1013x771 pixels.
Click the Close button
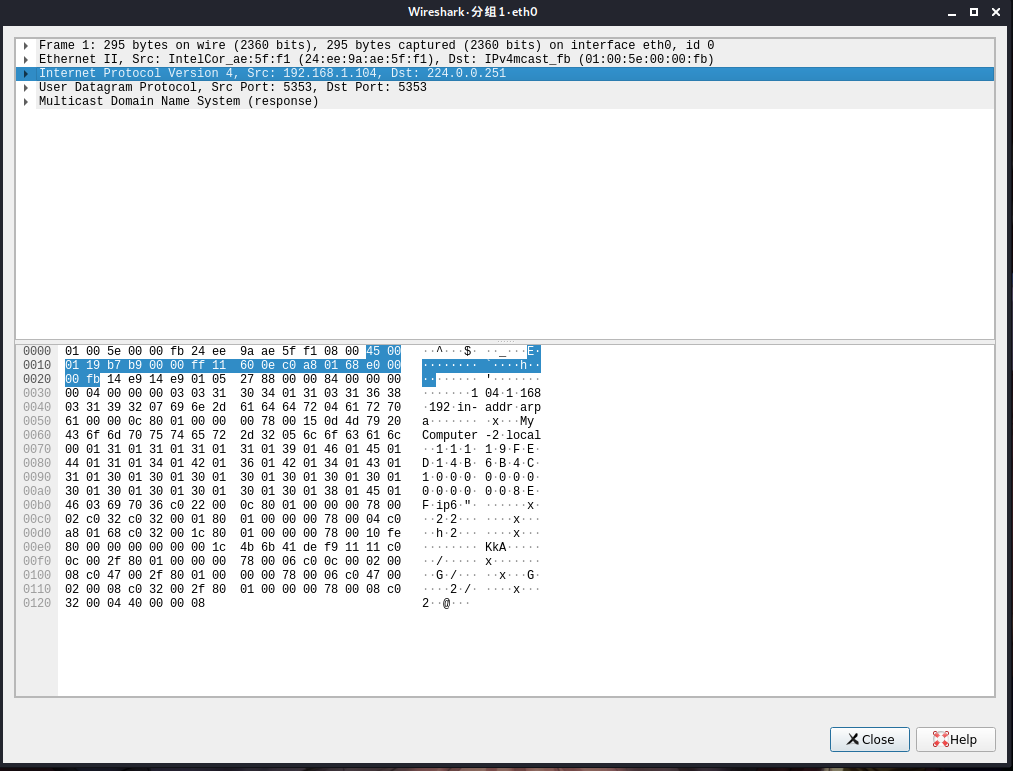[x=869, y=739]
